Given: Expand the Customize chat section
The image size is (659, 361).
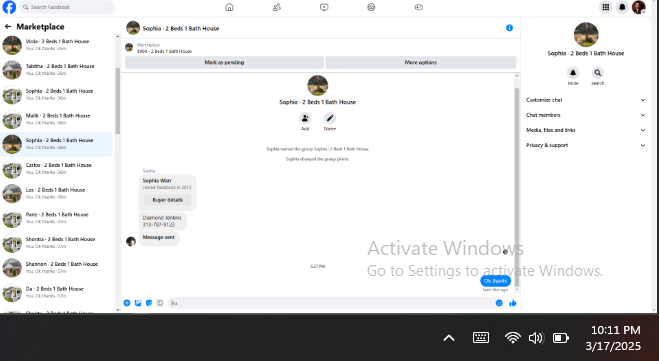Looking at the screenshot, I should [x=585, y=100].
